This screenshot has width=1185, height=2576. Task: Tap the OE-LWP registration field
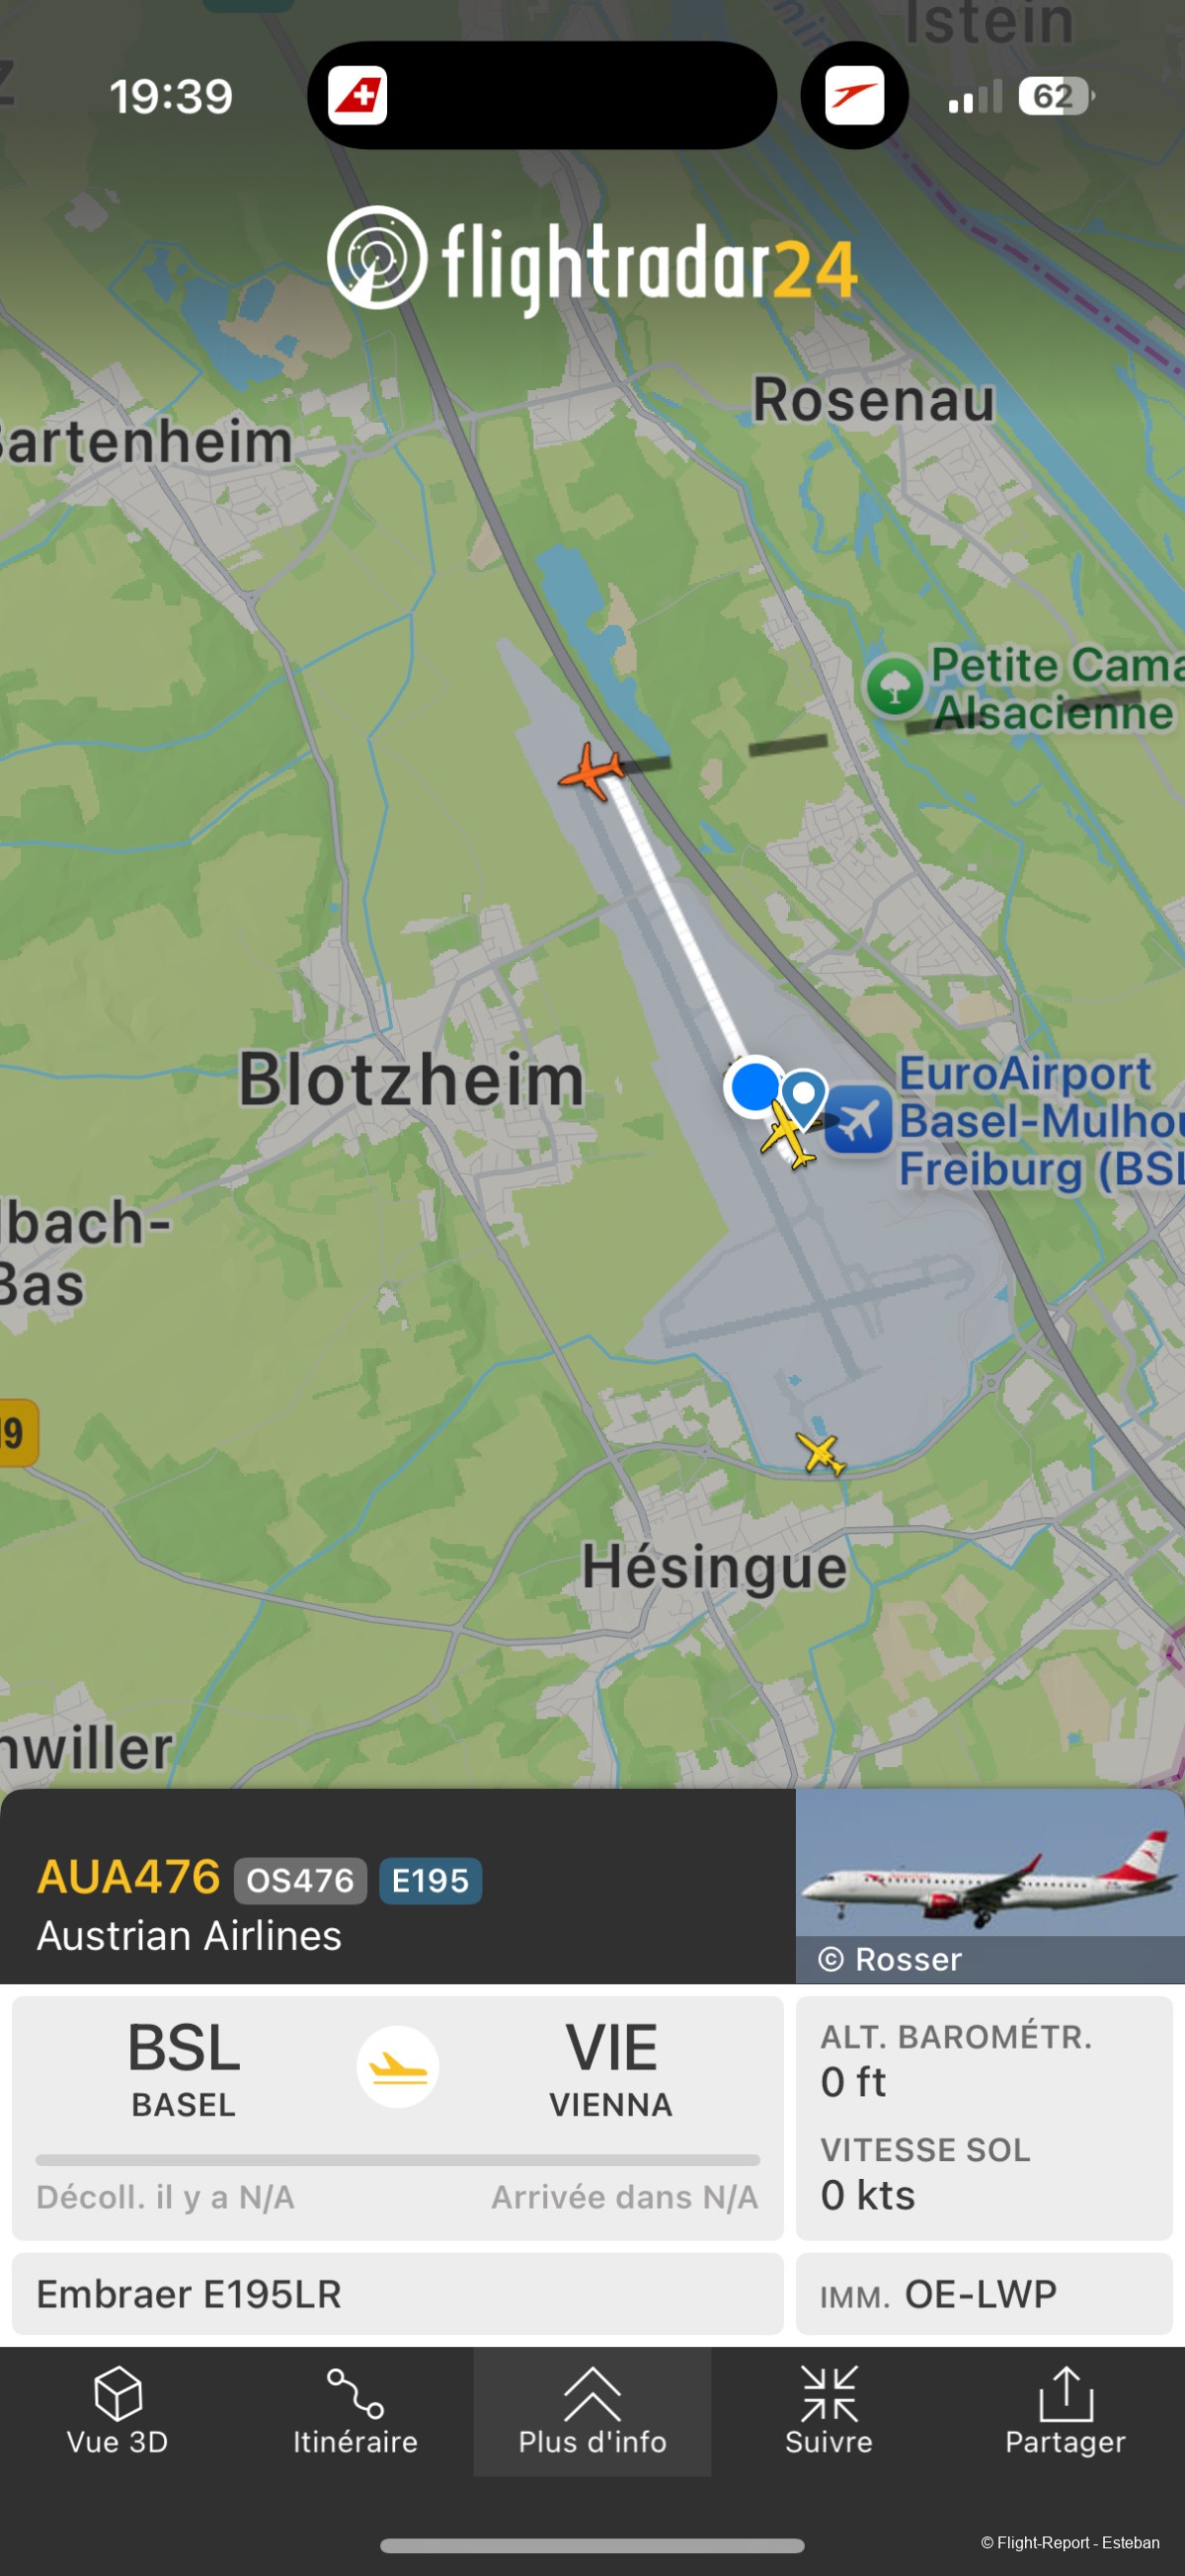[984, 2294]
